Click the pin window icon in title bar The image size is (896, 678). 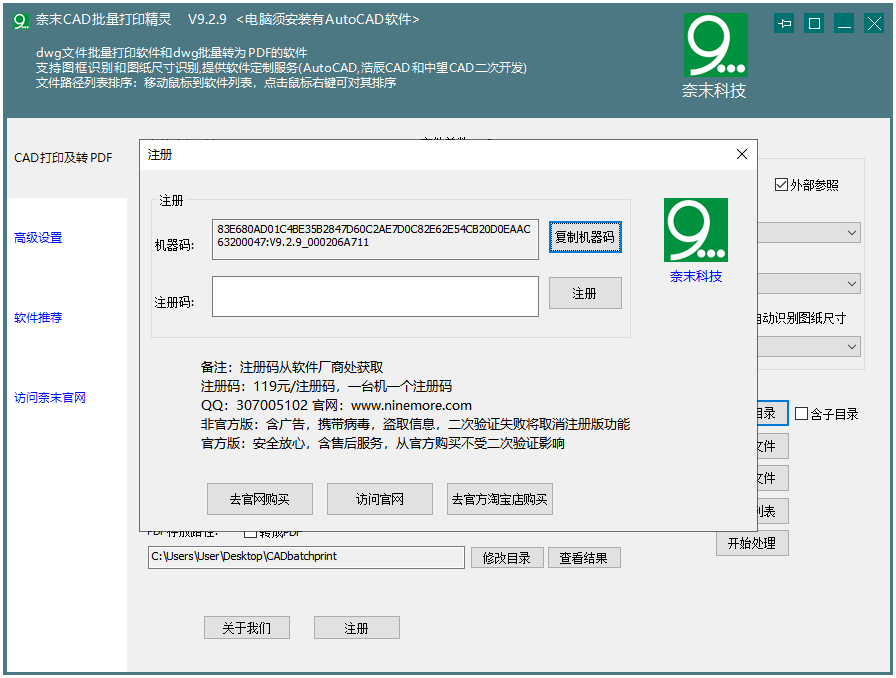point(784,23)
